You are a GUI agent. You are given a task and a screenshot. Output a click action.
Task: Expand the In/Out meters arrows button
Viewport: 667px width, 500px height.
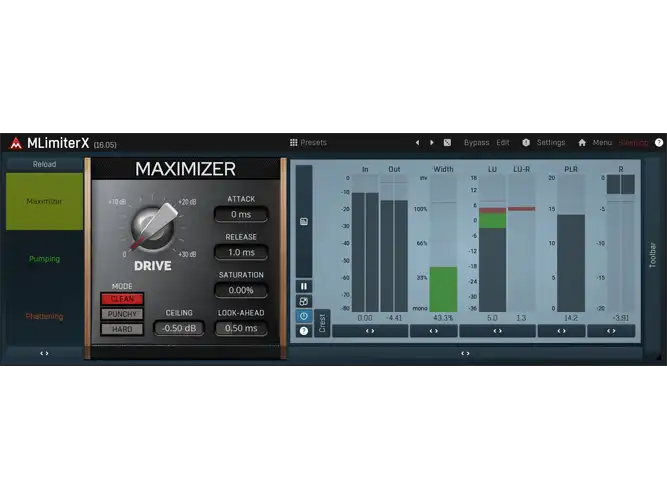[x=370, y=331]
